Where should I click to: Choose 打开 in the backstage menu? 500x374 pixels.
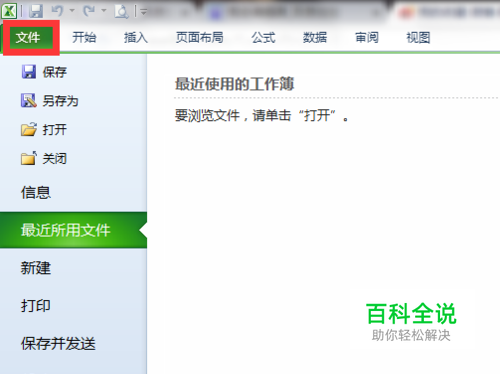pos(55,130)
